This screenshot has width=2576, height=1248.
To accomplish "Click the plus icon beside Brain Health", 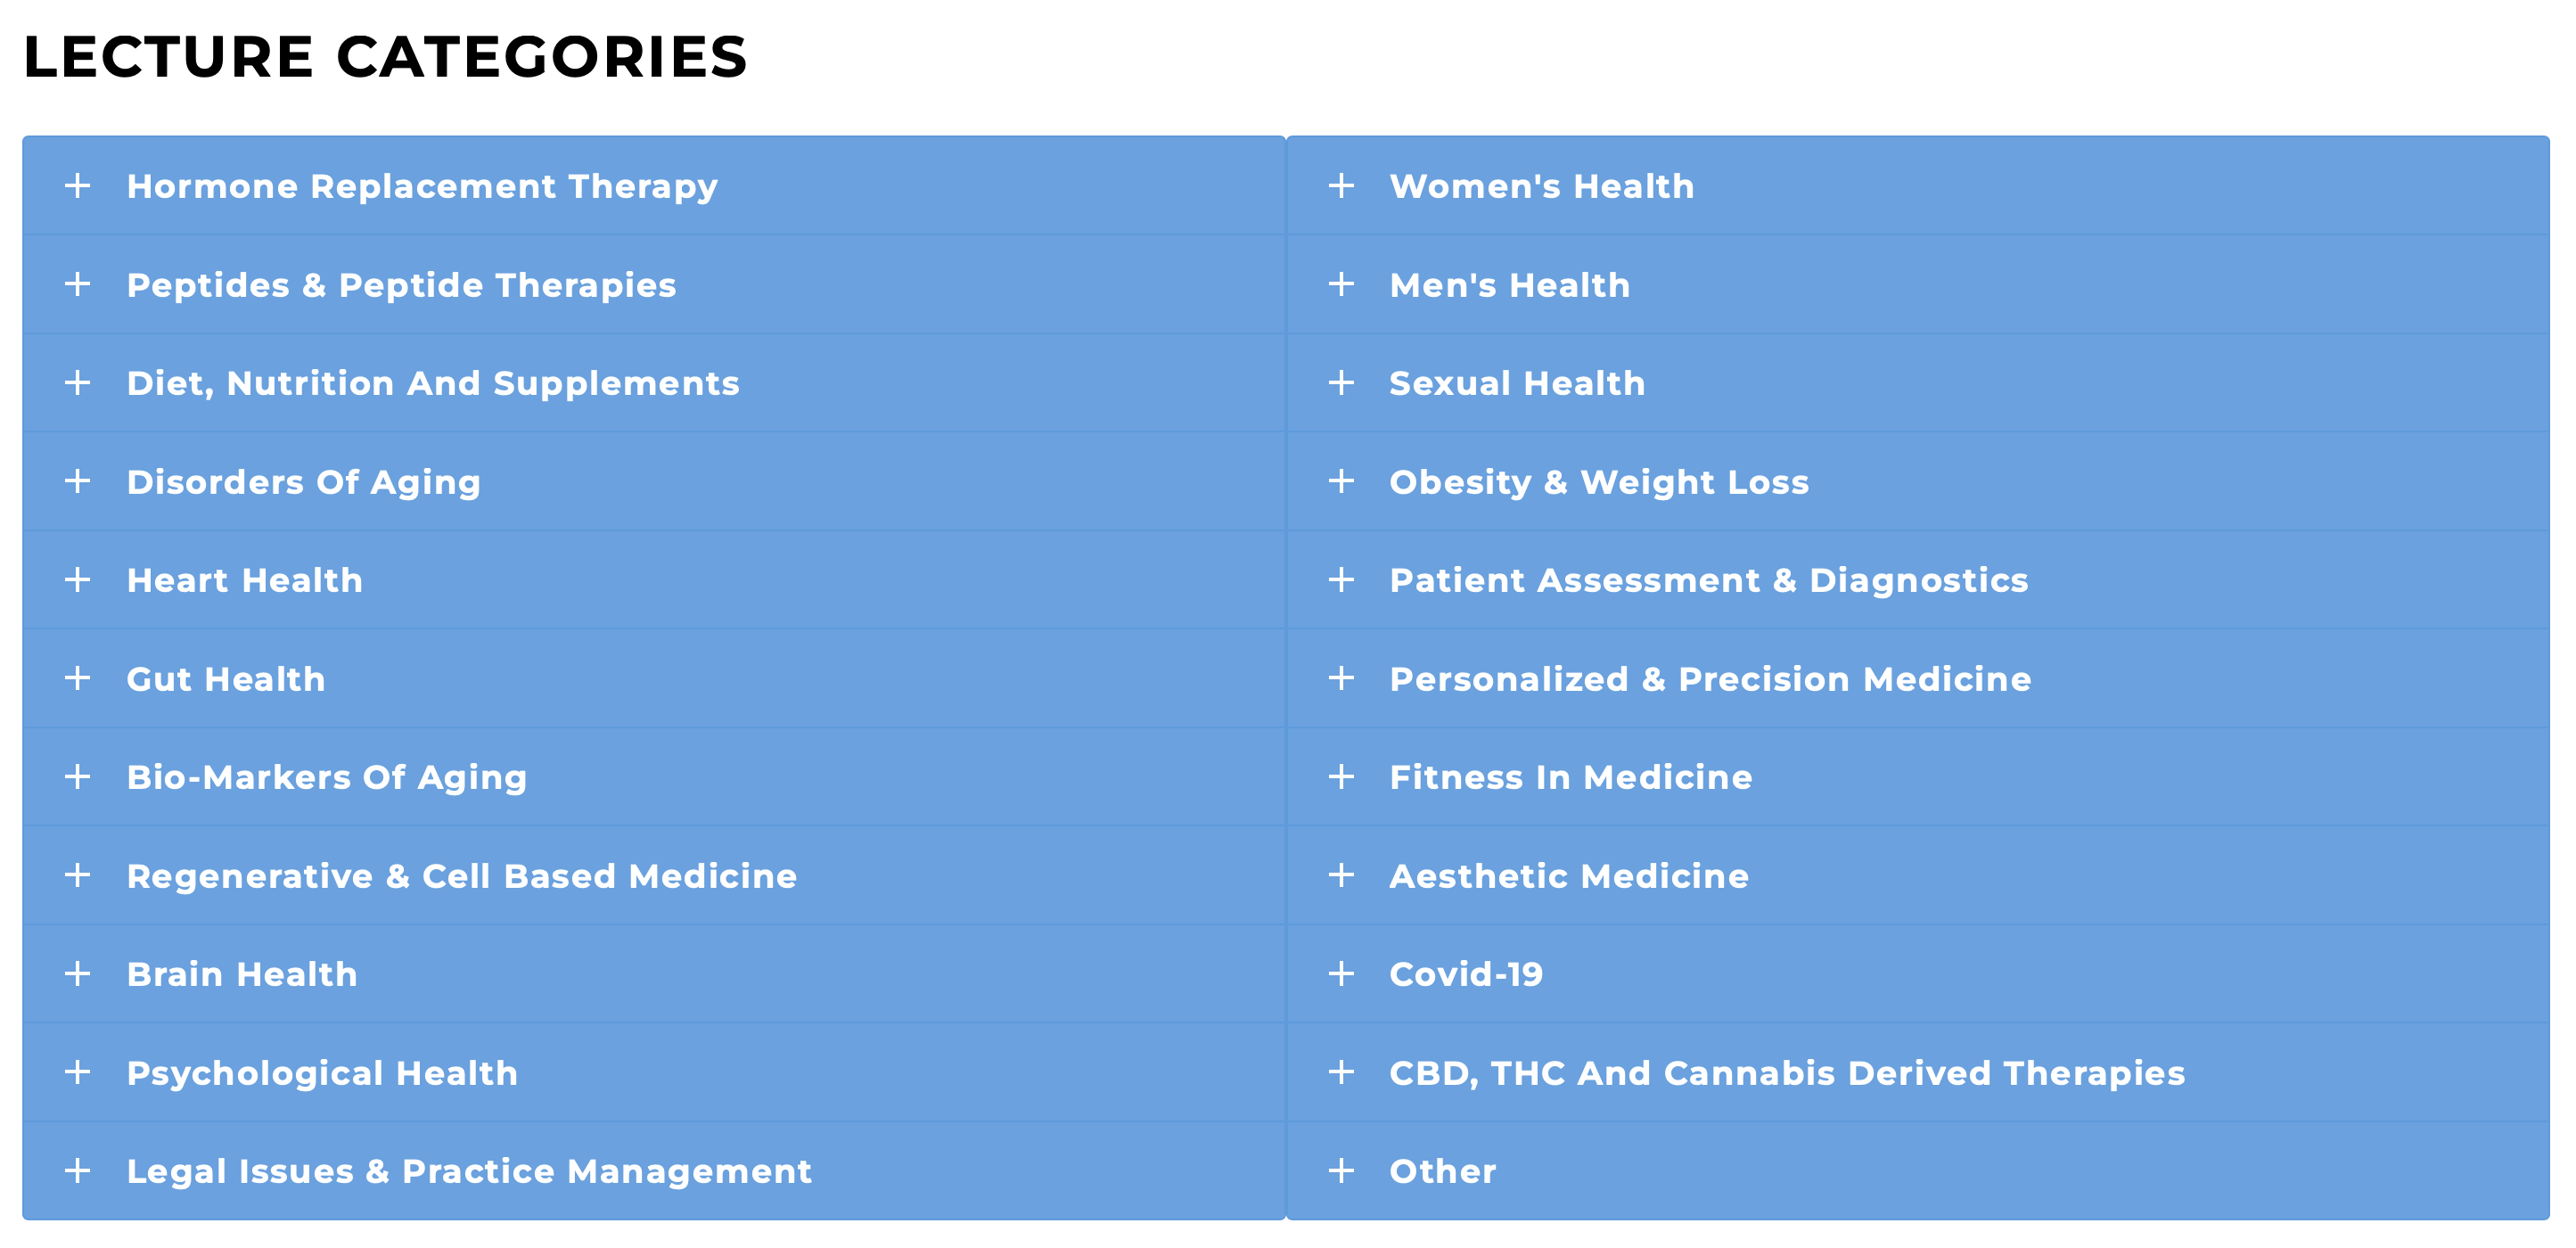I will click(x=77, y=974).
